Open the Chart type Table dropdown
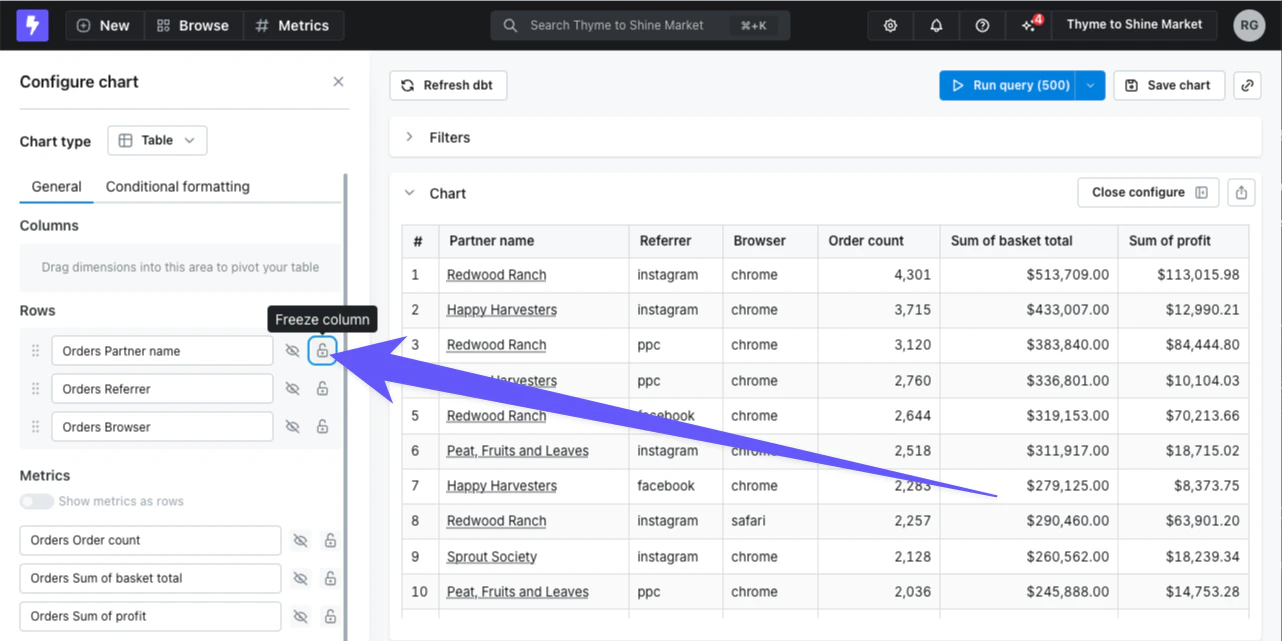1282x641 pixels. (157, 141)
